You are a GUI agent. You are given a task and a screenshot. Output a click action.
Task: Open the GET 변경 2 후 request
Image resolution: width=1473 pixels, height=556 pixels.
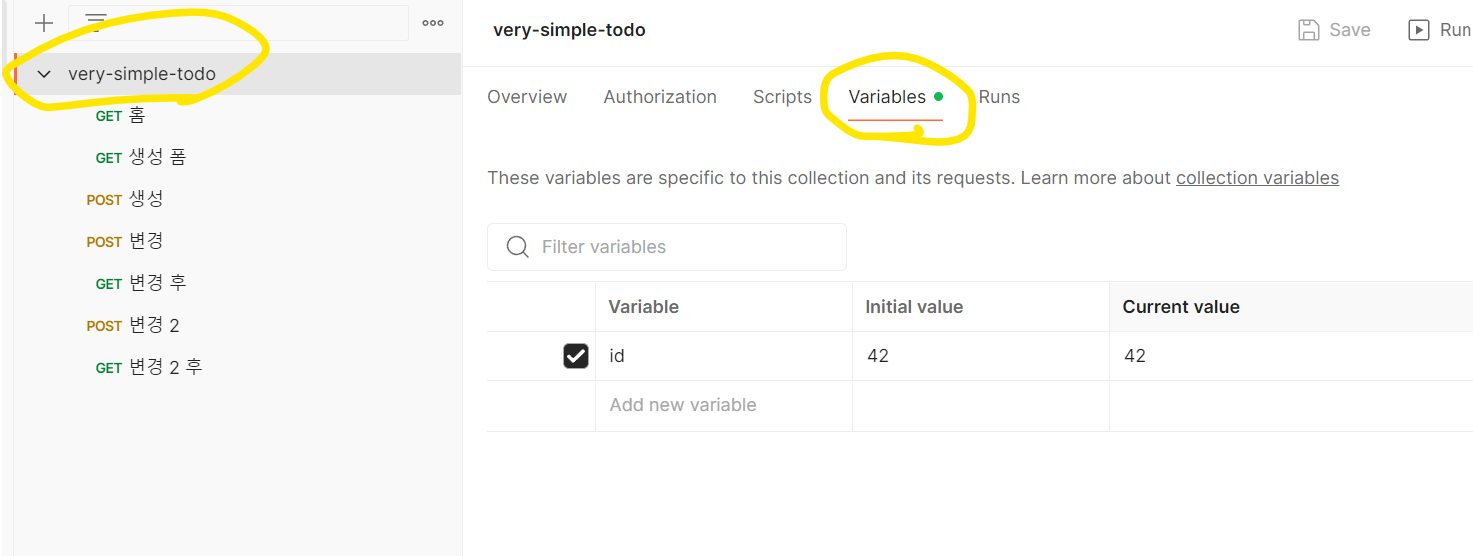click(149, 367)
